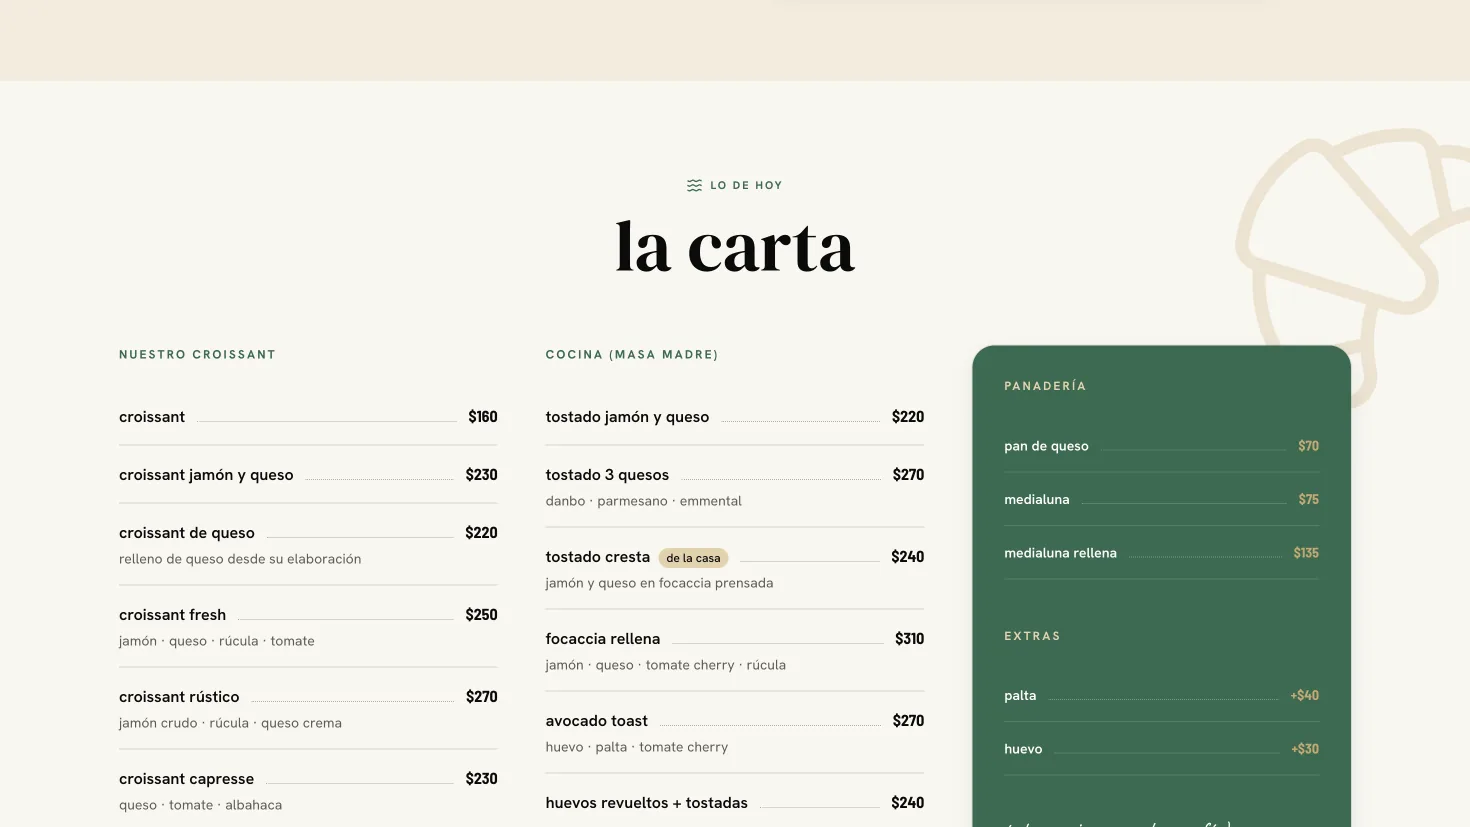Image resolution: width=1470 pixels, height=827 pixels.
Task: Click the 'de la casa' badge
Action: click(693, 558)
